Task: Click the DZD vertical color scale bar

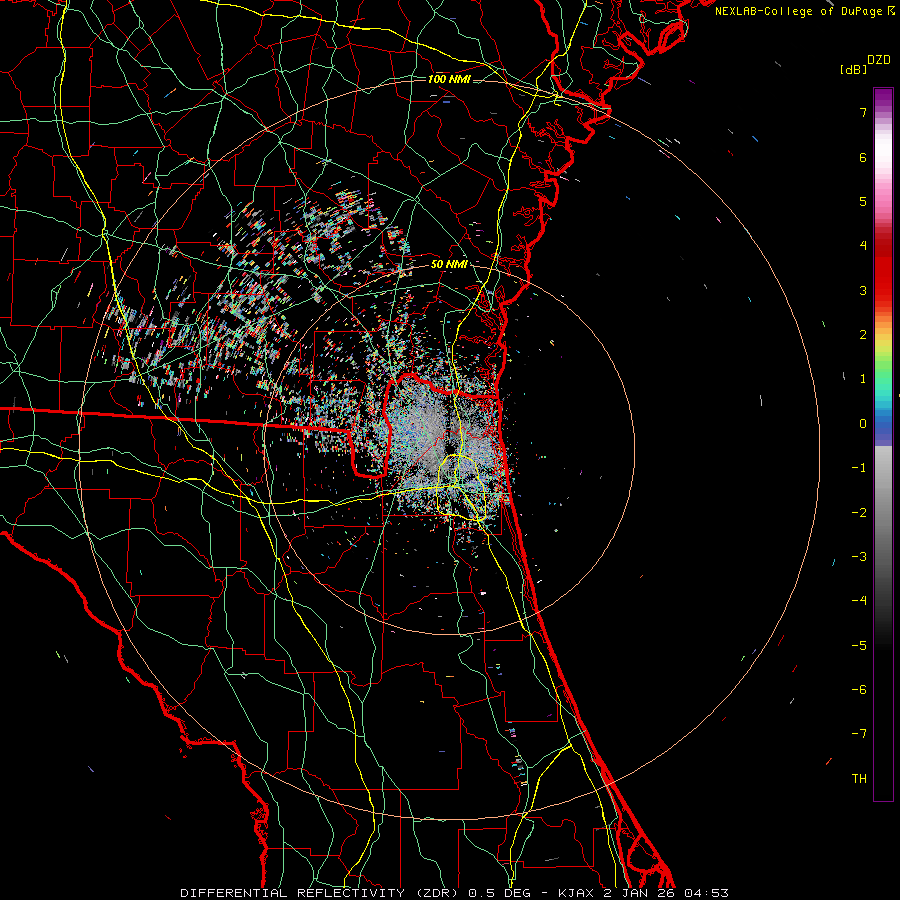Action: 883,444
